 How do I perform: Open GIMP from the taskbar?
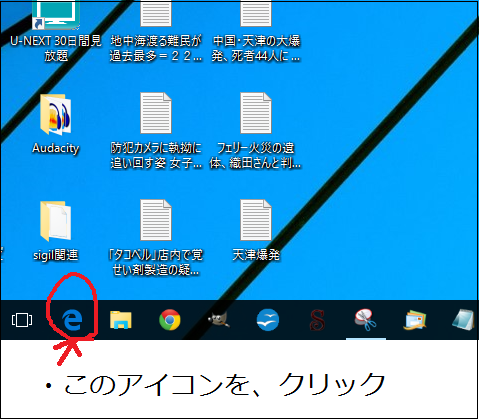tap(219, 320)
